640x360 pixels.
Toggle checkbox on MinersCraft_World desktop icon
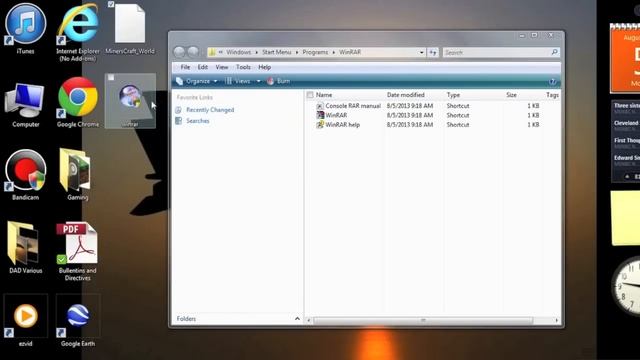click(111, 4)
